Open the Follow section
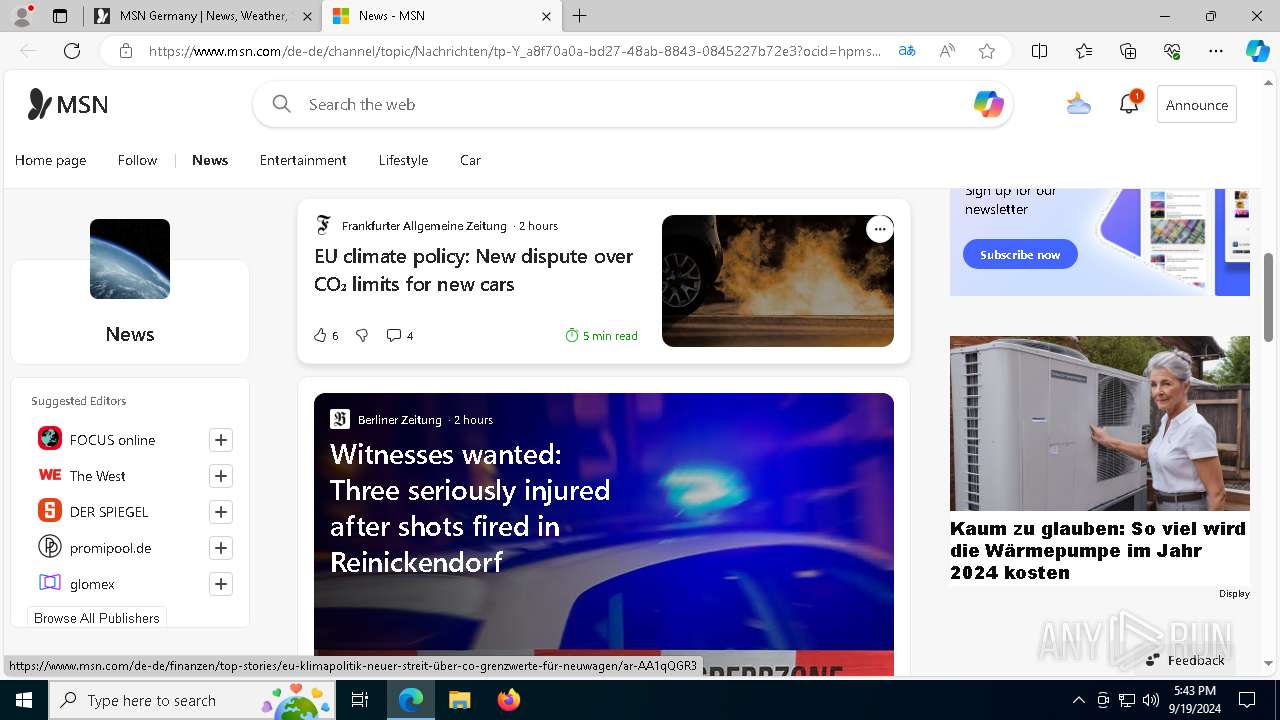The width and height of the screenshot is (1280, 720). pyautogui.click(x=137, y=160)
